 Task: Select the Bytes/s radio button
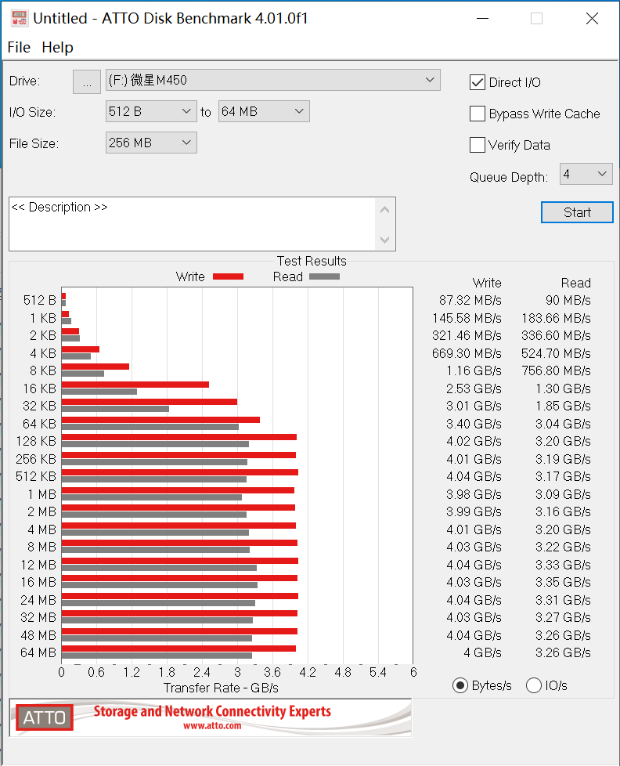tap(460, 685)
